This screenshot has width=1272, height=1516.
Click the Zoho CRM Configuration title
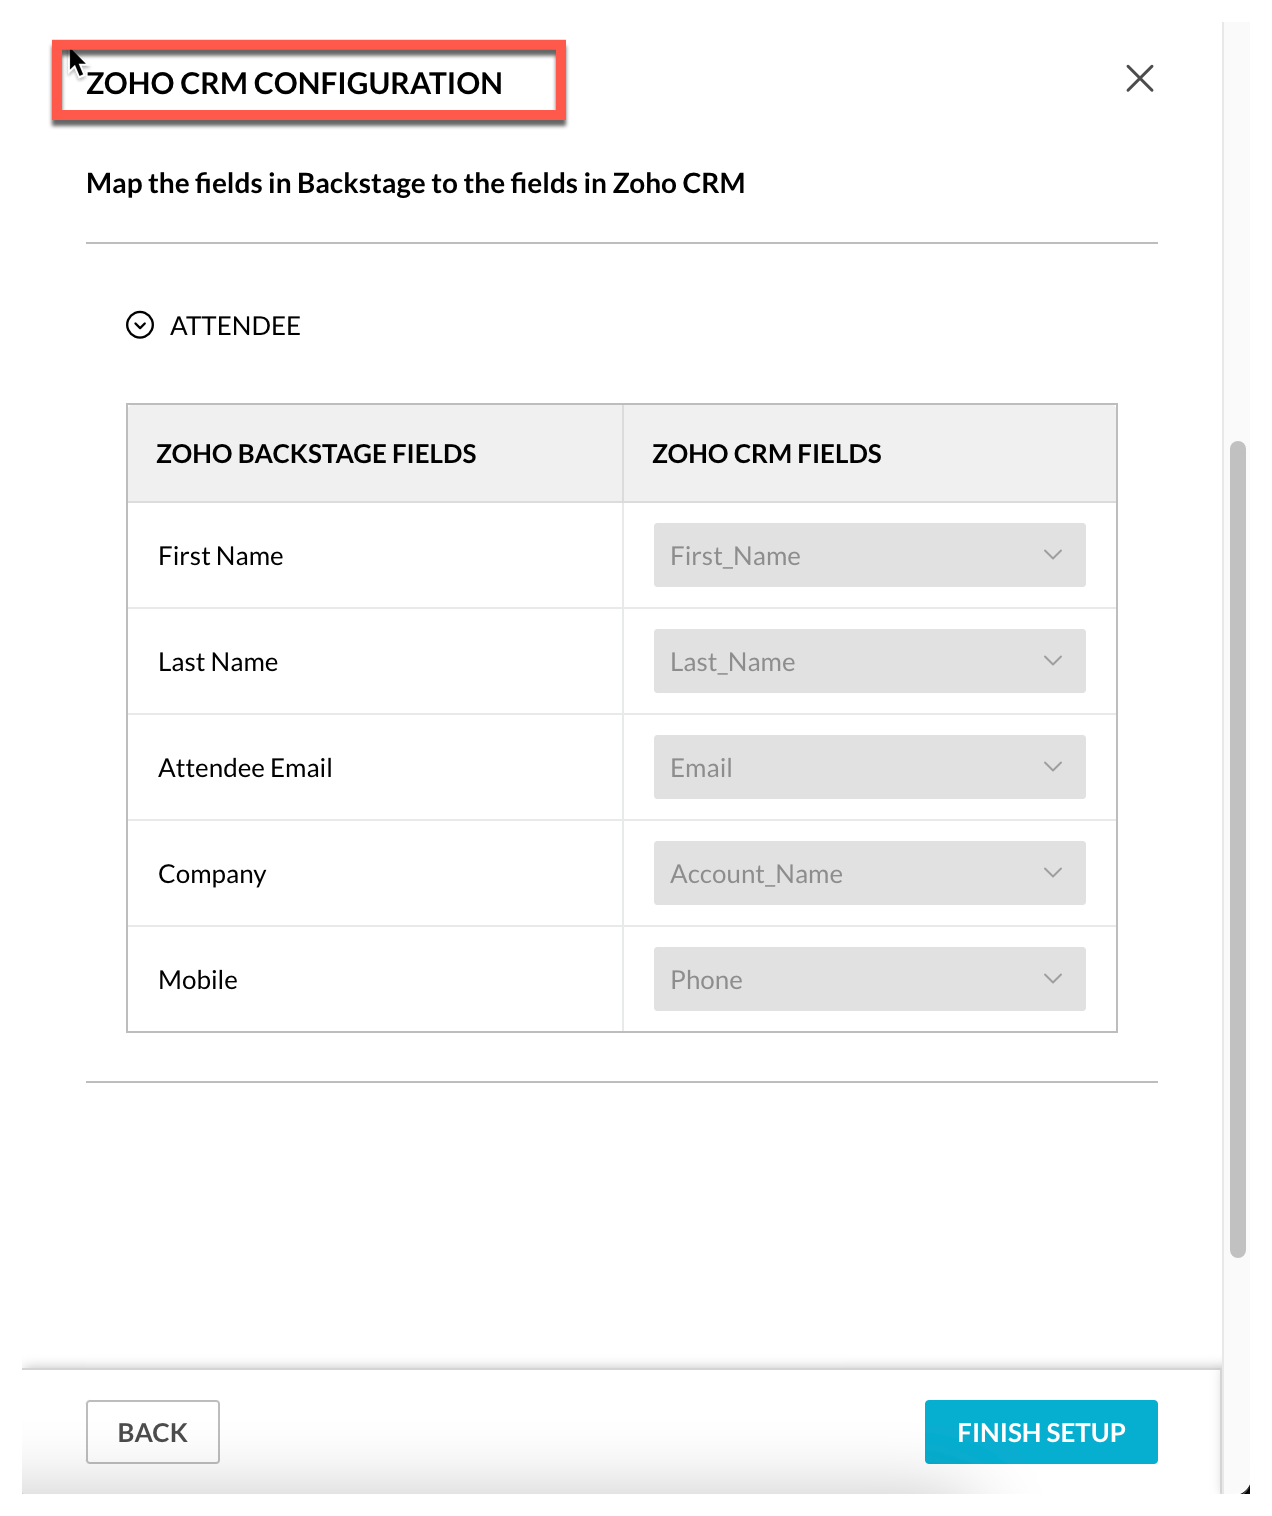(294, 84)
